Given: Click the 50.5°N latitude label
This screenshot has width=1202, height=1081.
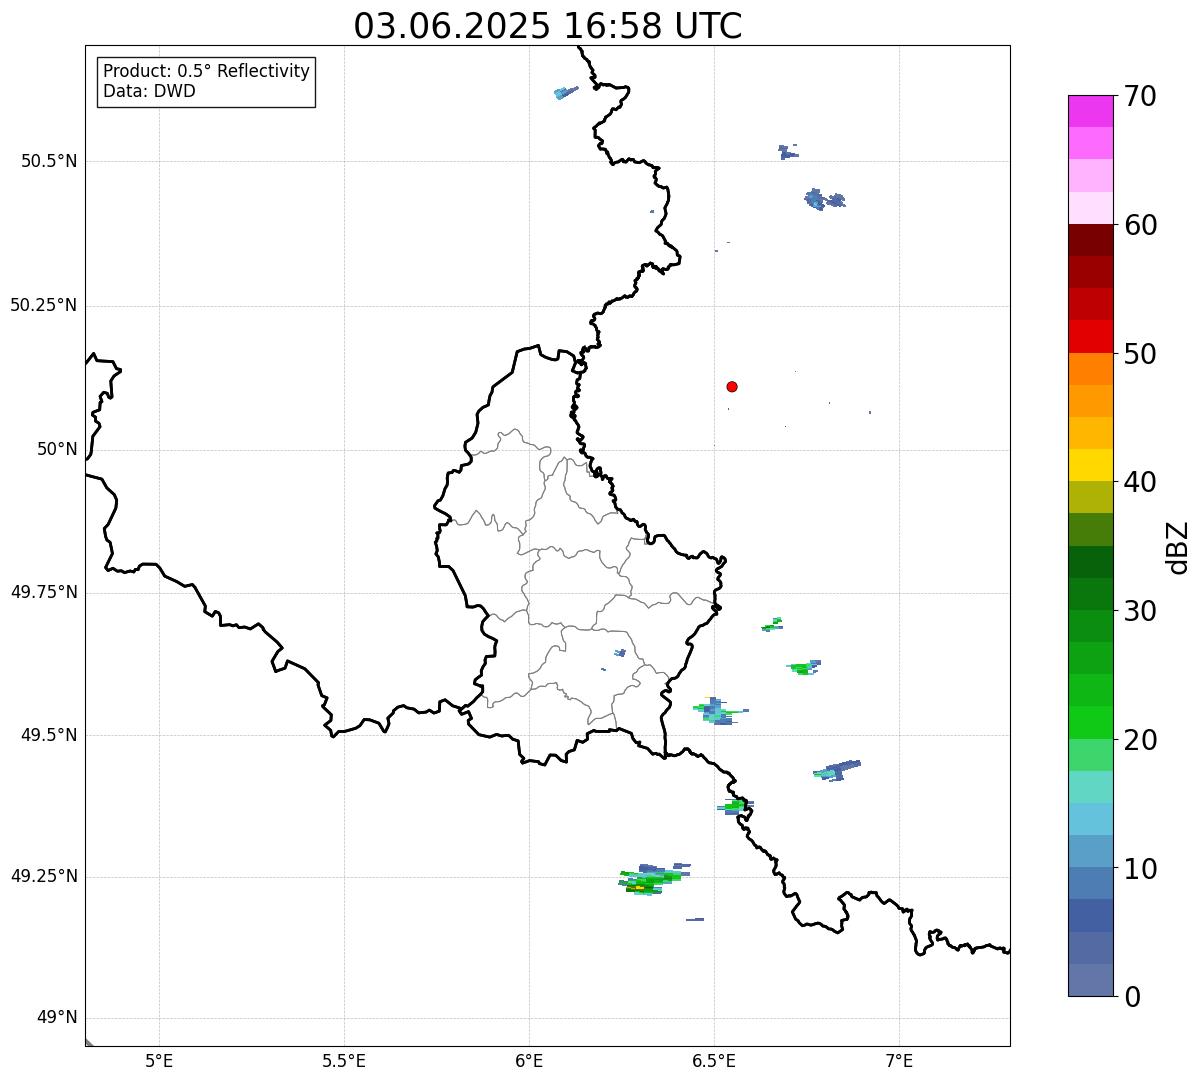Looking at the screenshot, I should click(x=49, y=161).
